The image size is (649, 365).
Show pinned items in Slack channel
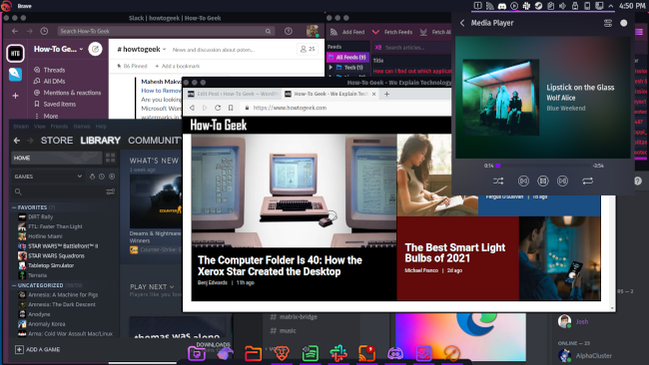(132, 66)
